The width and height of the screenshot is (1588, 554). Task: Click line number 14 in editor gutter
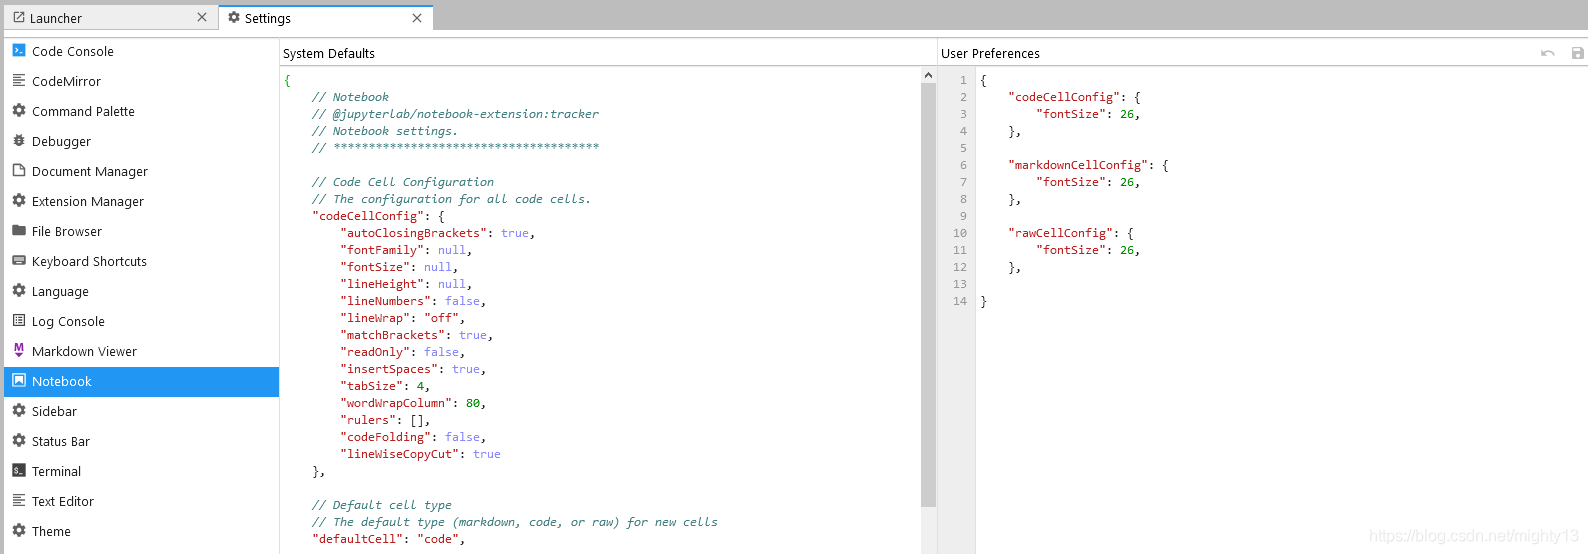click(x=960, y=301)
